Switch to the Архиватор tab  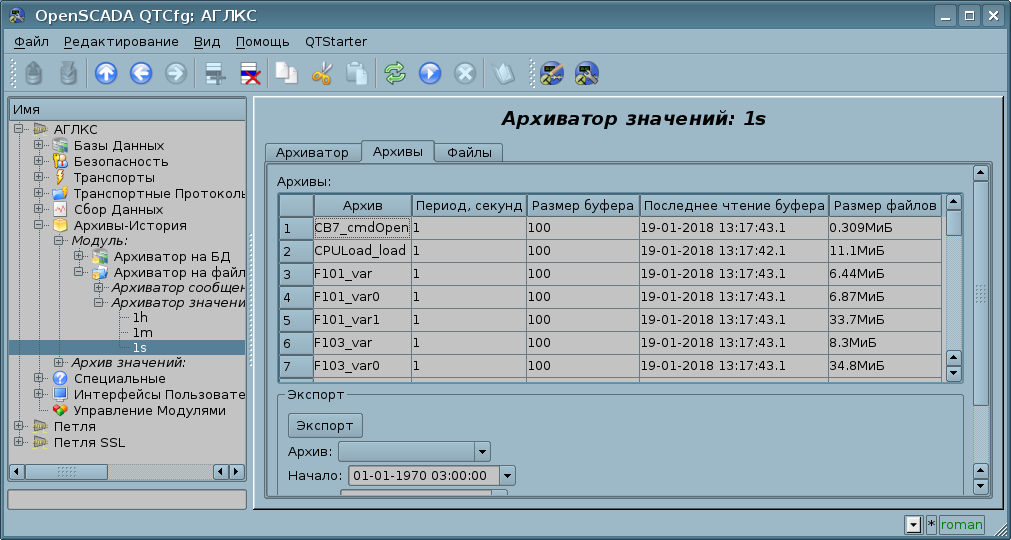[x=312, y=153]
